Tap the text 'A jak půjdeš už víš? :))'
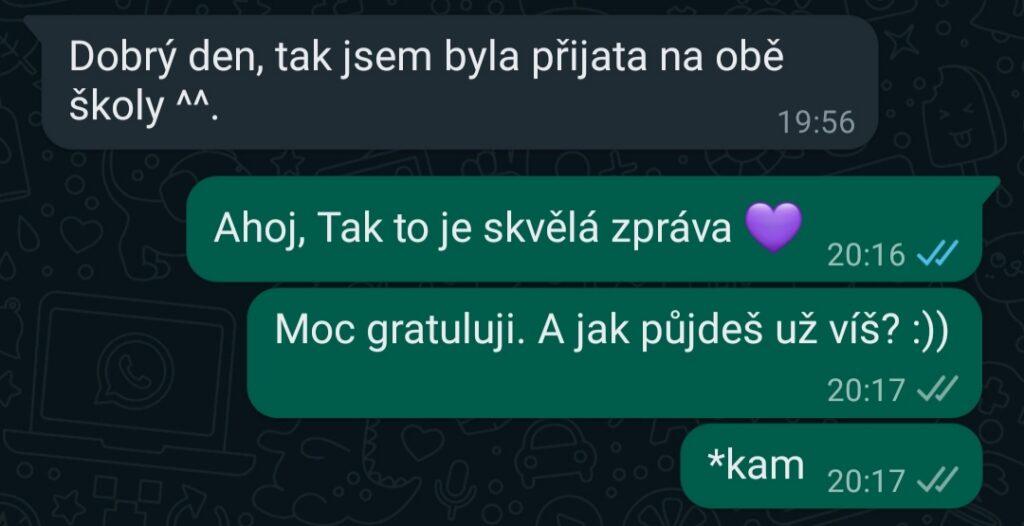Screen dimensions: 1024x526 [x=743, y=332]
